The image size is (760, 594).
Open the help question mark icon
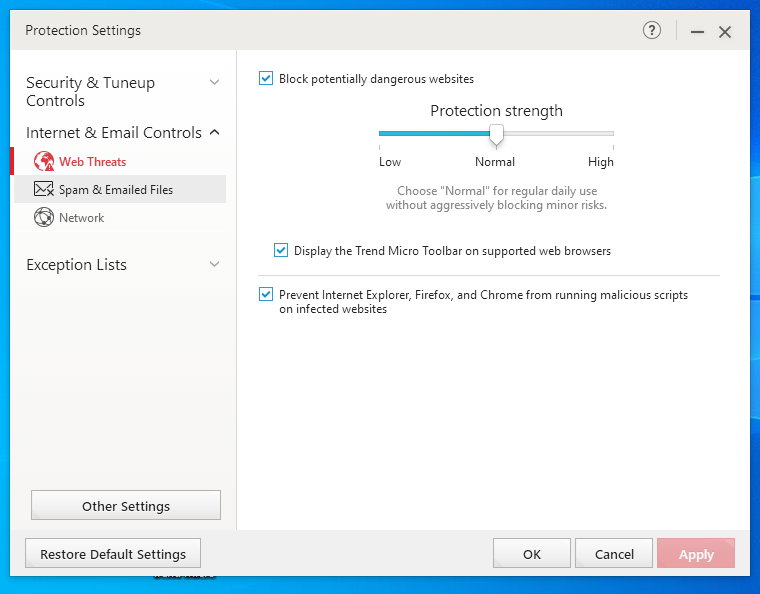pyautogui.click(x=652, y=31)
